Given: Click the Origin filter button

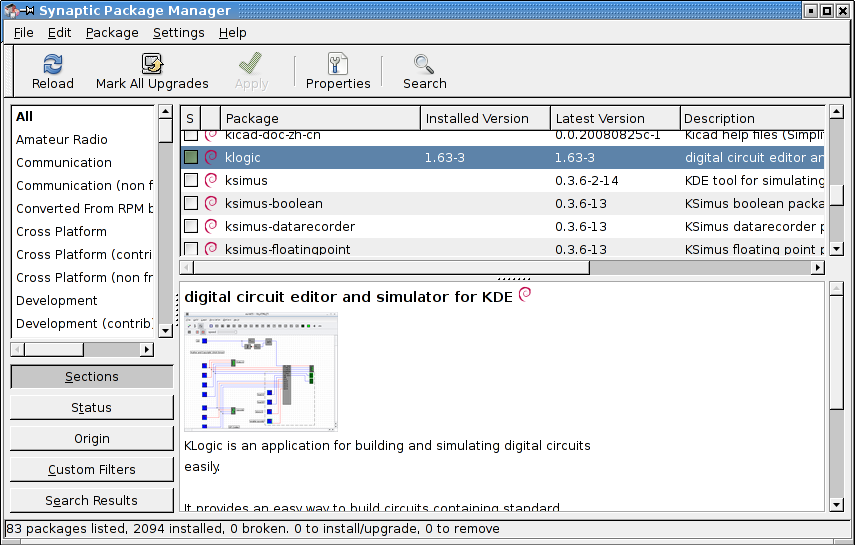Looking at the screenshot, I should [92, 439].
